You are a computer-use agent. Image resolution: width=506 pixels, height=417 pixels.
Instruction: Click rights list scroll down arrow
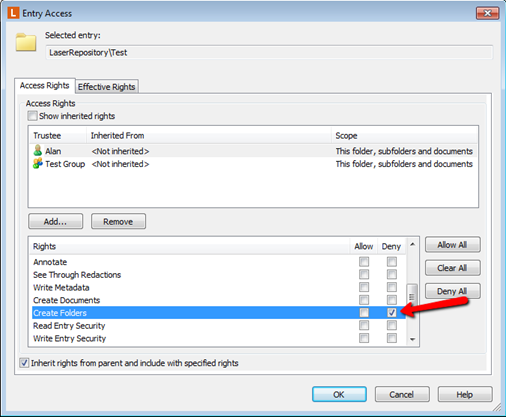(413, 339)
